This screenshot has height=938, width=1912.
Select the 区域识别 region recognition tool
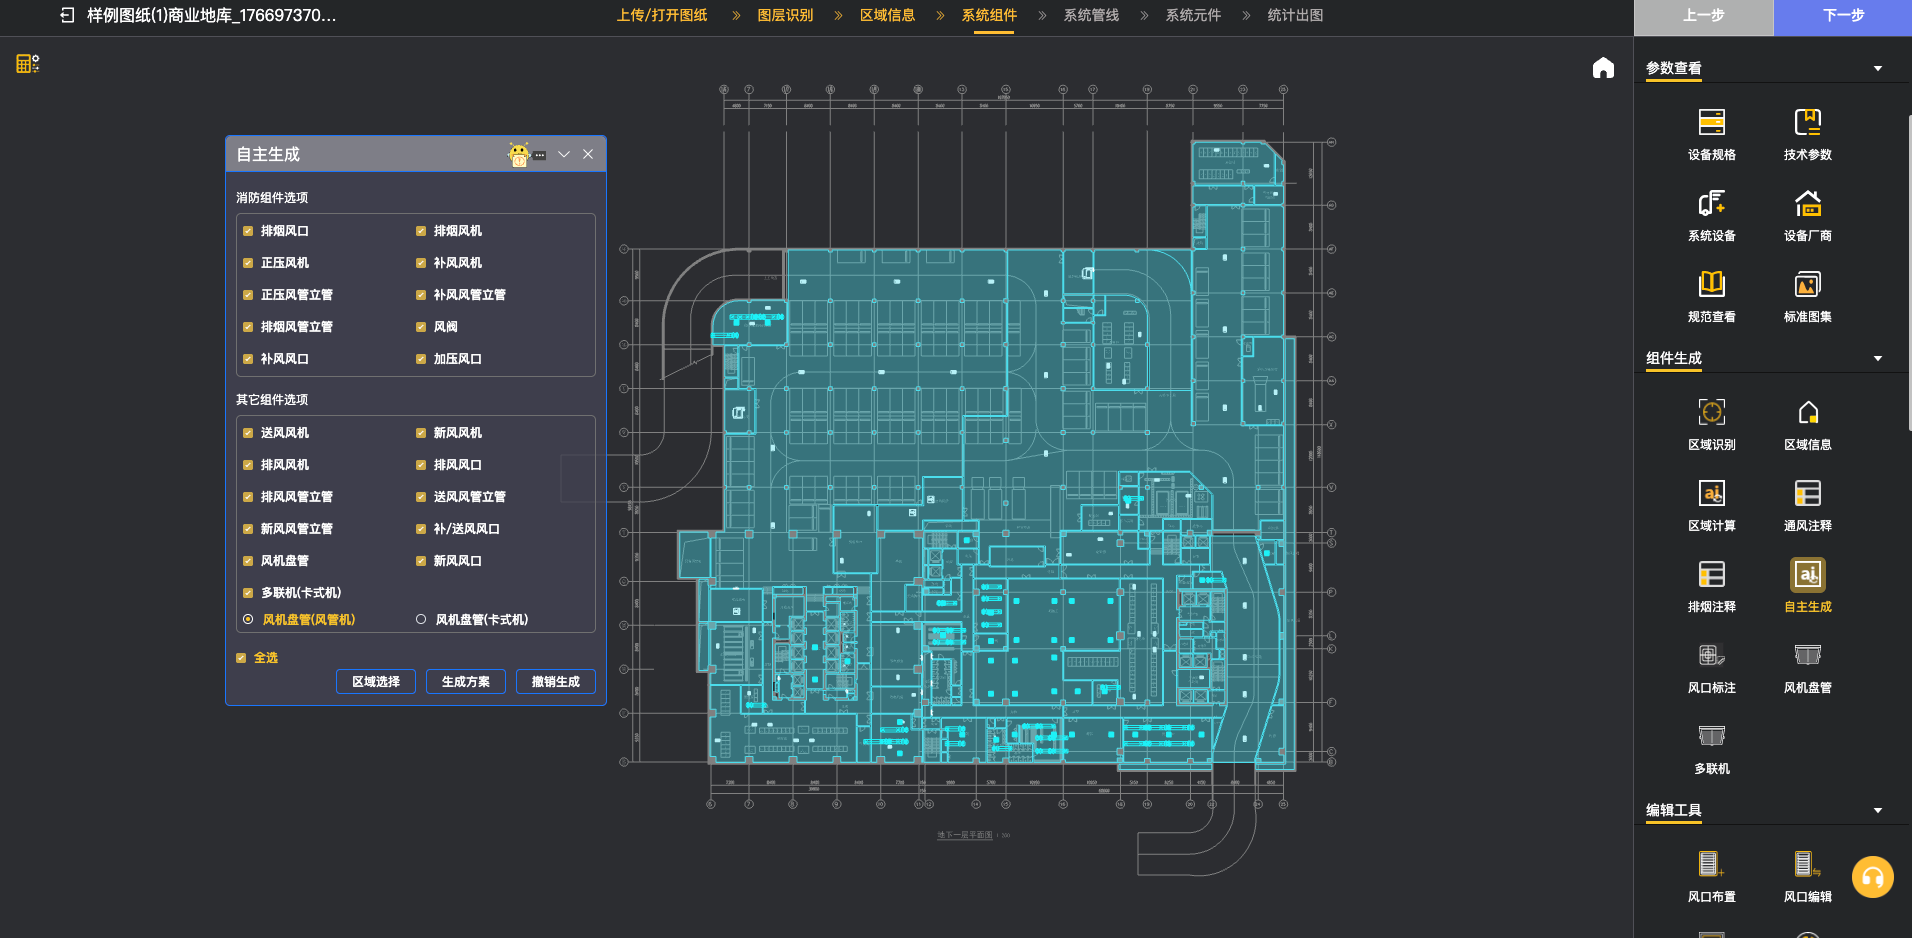(1711, 413)
